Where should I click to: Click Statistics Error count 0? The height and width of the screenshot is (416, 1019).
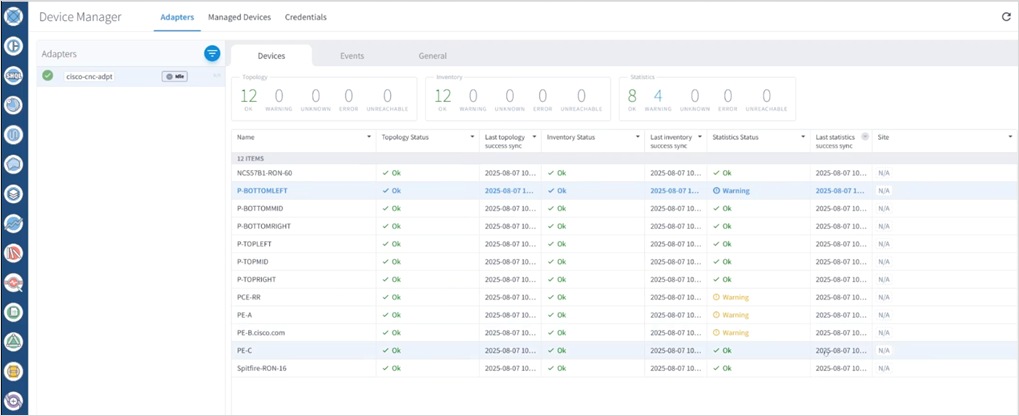click(x=728, y=97)
